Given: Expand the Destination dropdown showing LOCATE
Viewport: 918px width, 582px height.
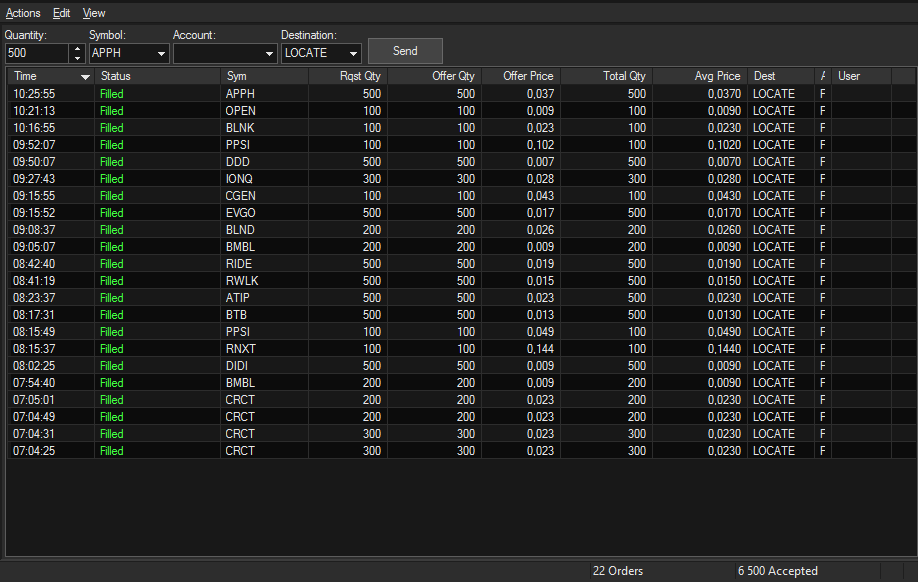Looking at the screenshot, I should click(353, 54).
